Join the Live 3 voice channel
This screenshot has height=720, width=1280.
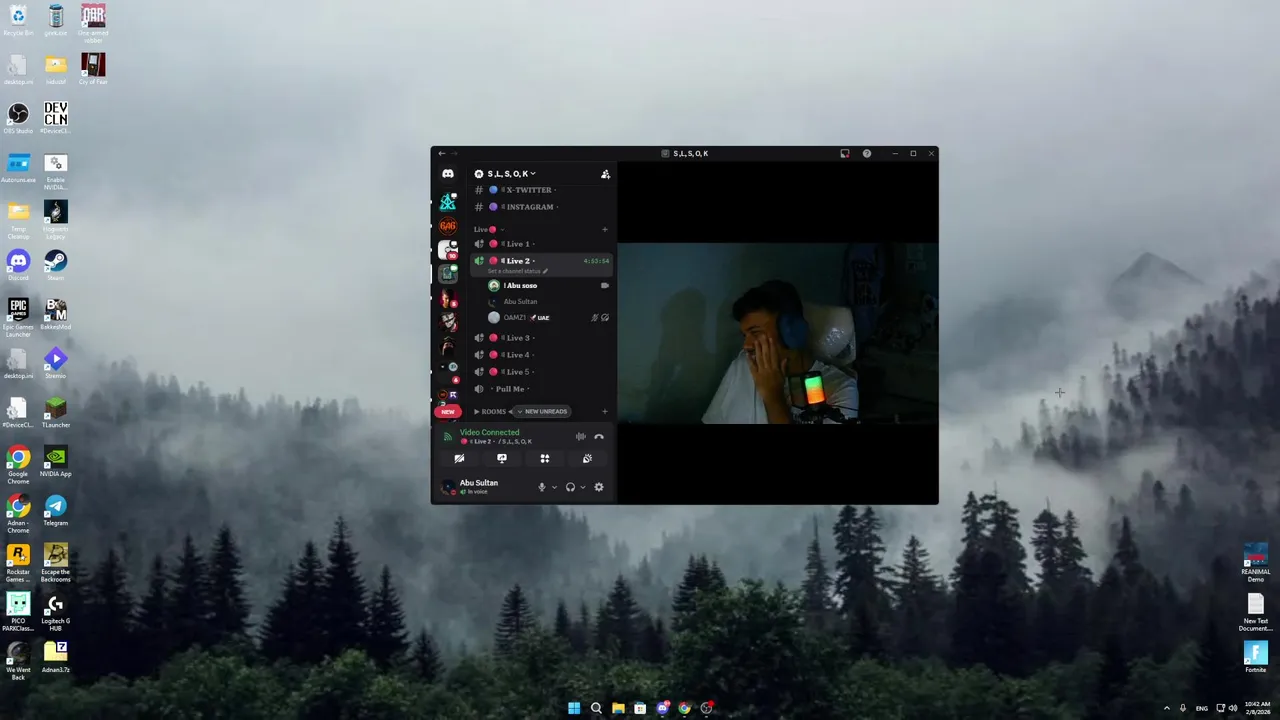pyautogui.click(x=541, y=338)
